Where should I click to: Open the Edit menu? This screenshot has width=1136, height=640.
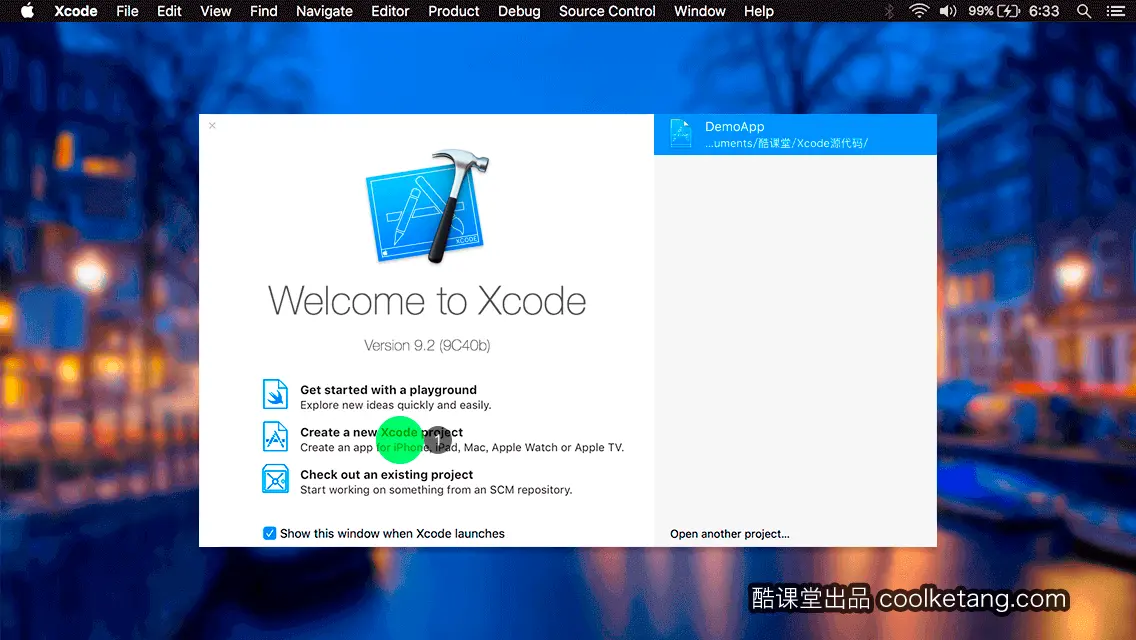[170, 11]
